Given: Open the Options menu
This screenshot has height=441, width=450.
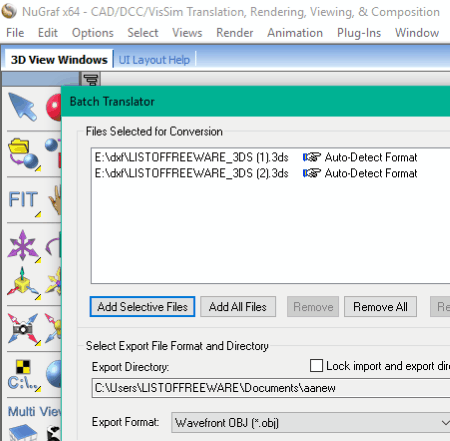Looking at the screenshot, I should tap(93, 33).
